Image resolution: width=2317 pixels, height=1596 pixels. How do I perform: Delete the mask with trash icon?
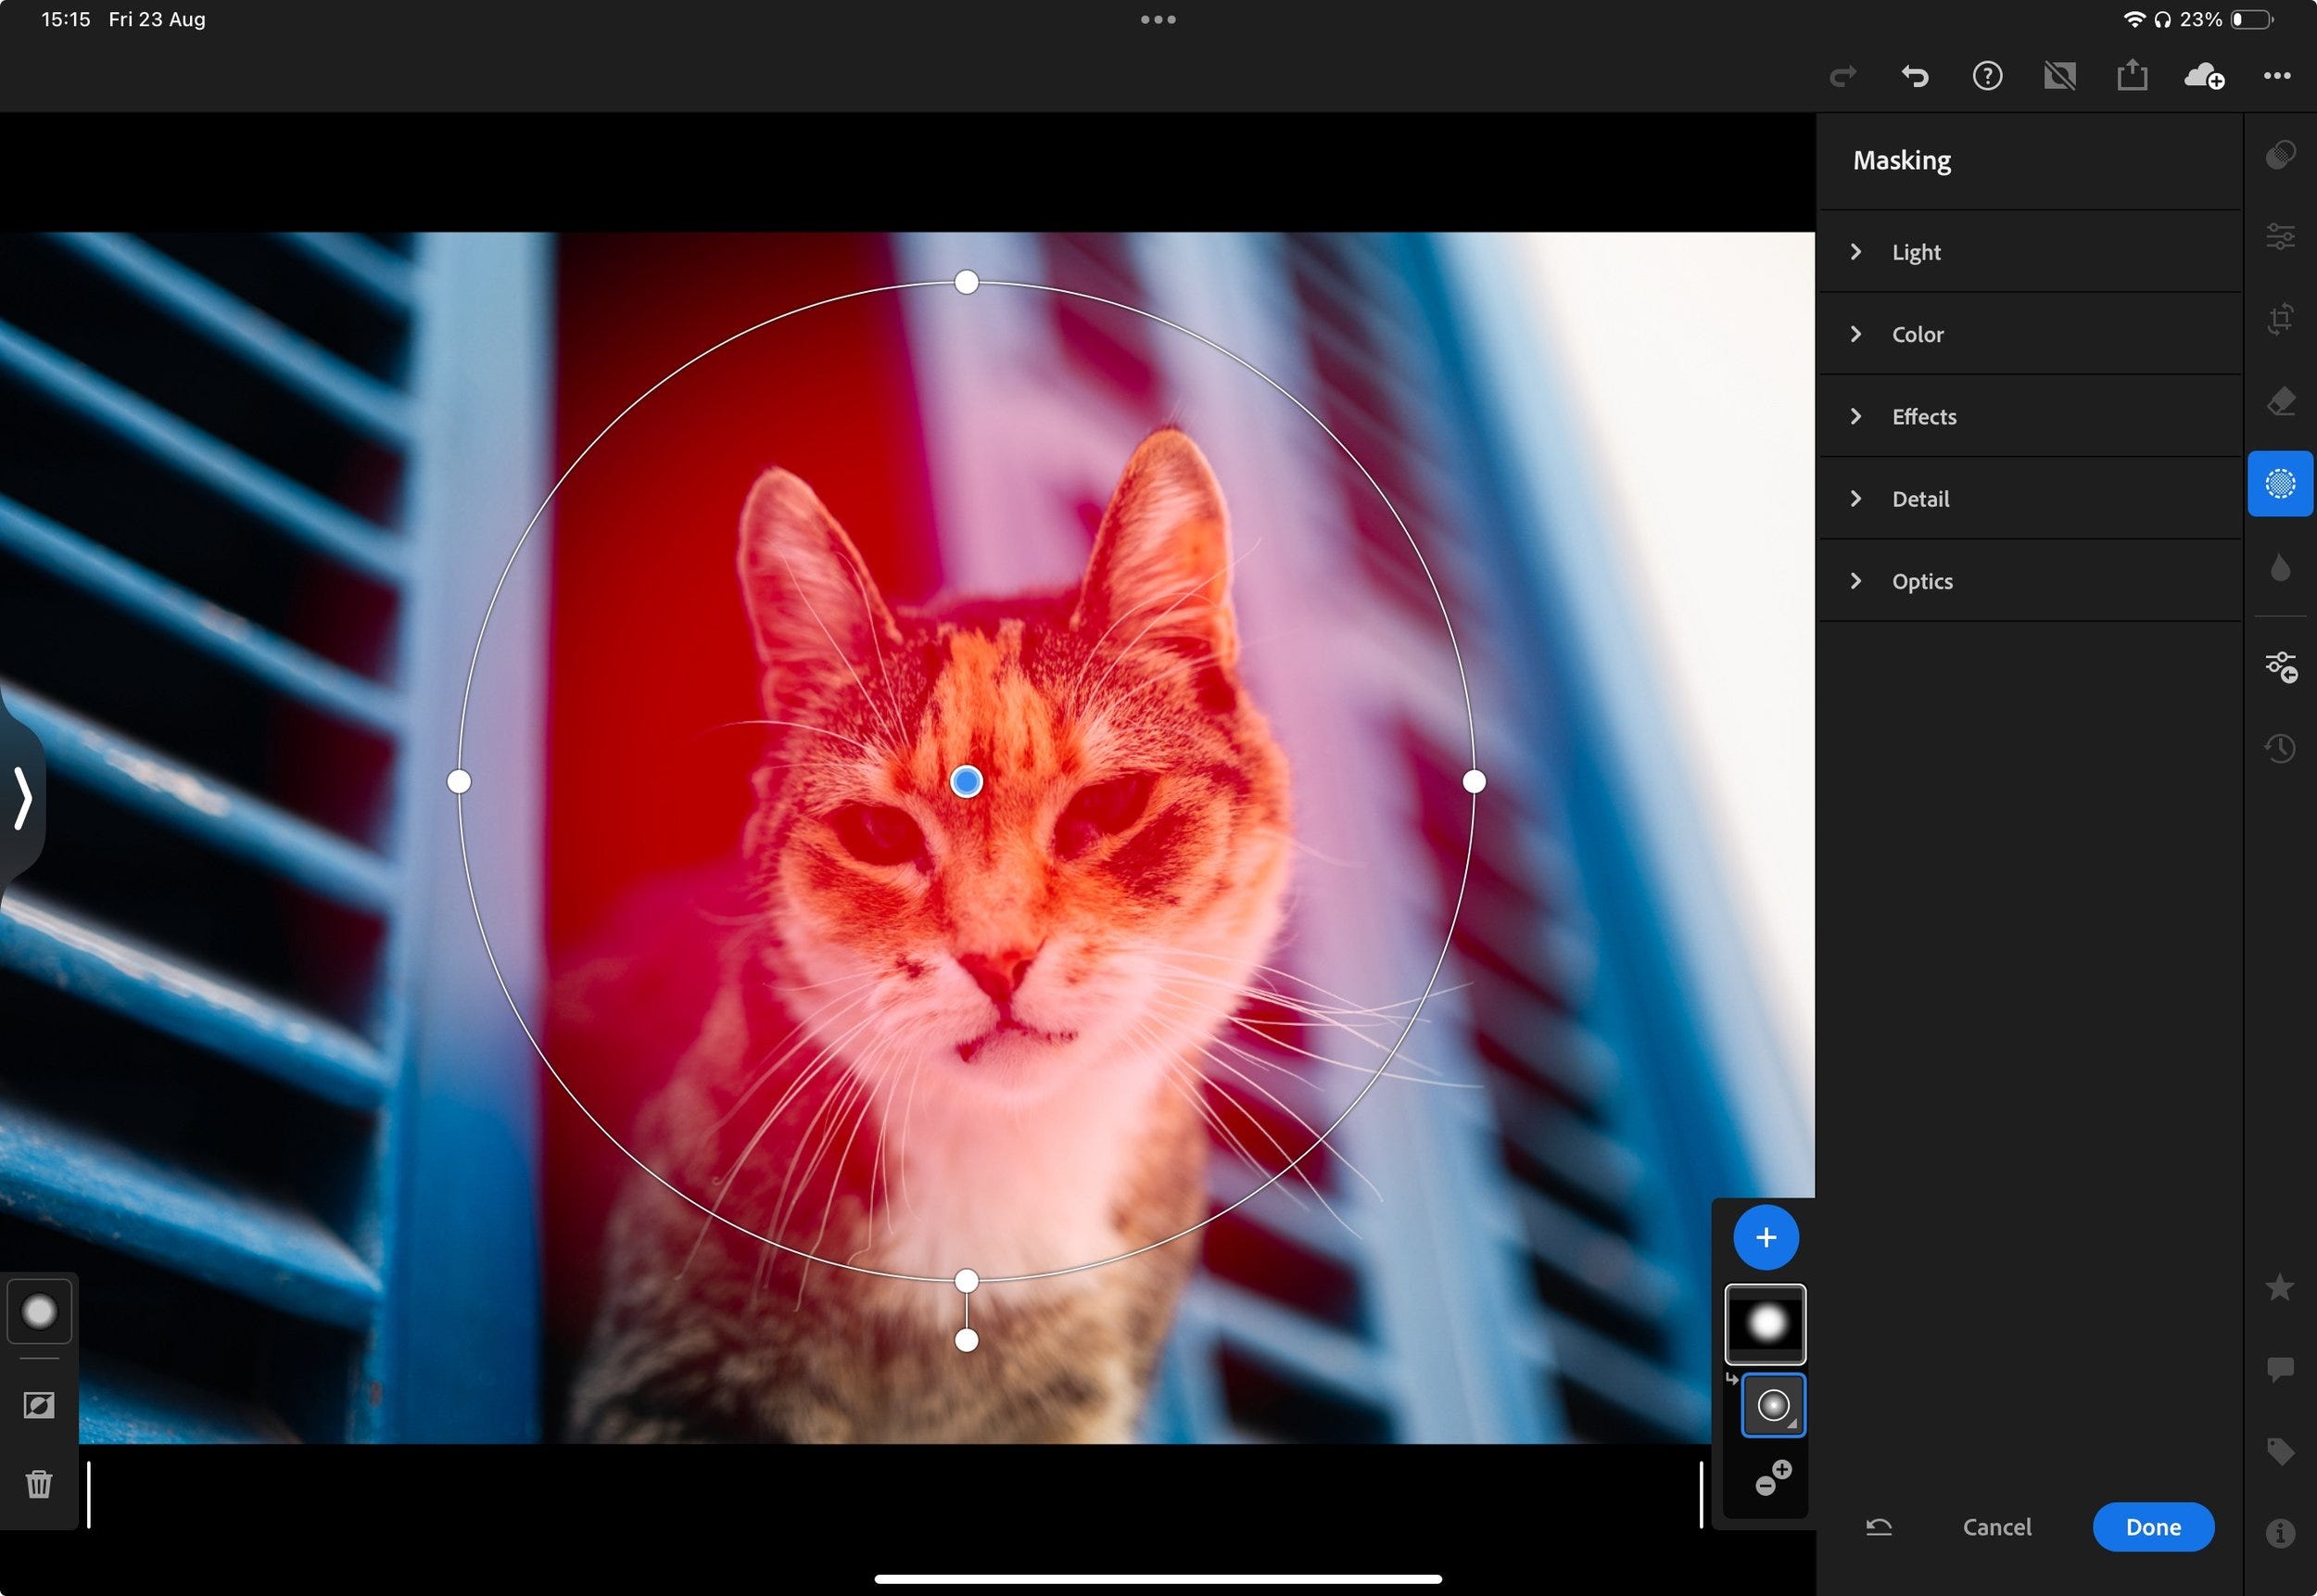39,1483
